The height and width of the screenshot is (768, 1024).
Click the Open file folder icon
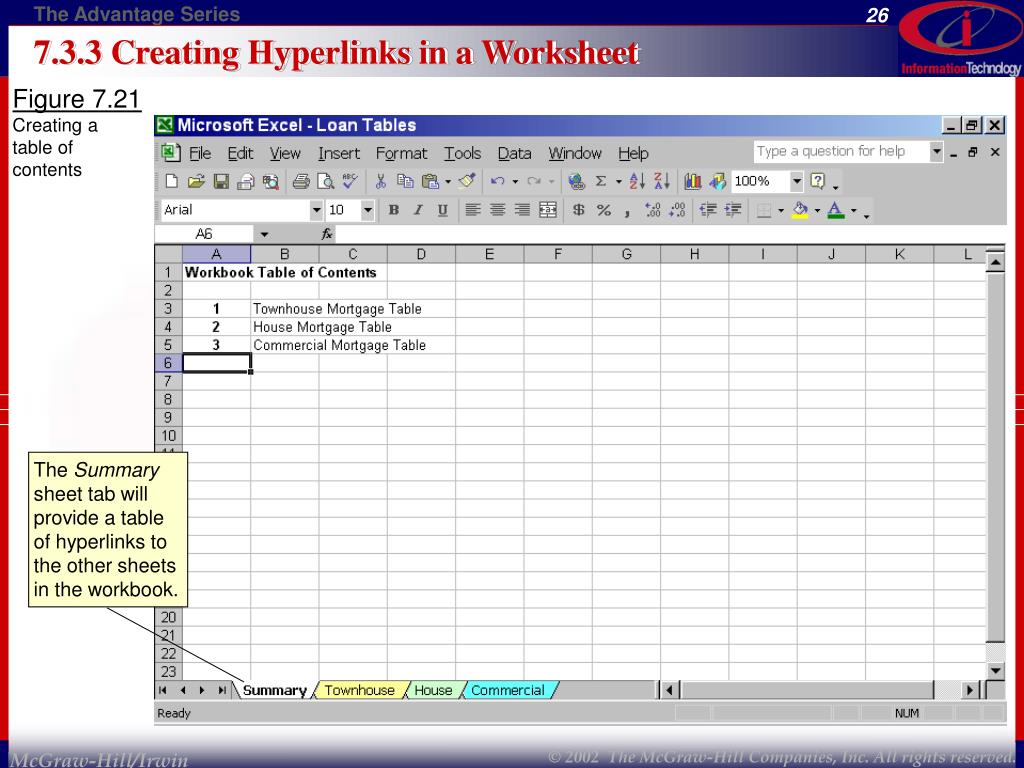pyautogui.click(x=196, y=182)
